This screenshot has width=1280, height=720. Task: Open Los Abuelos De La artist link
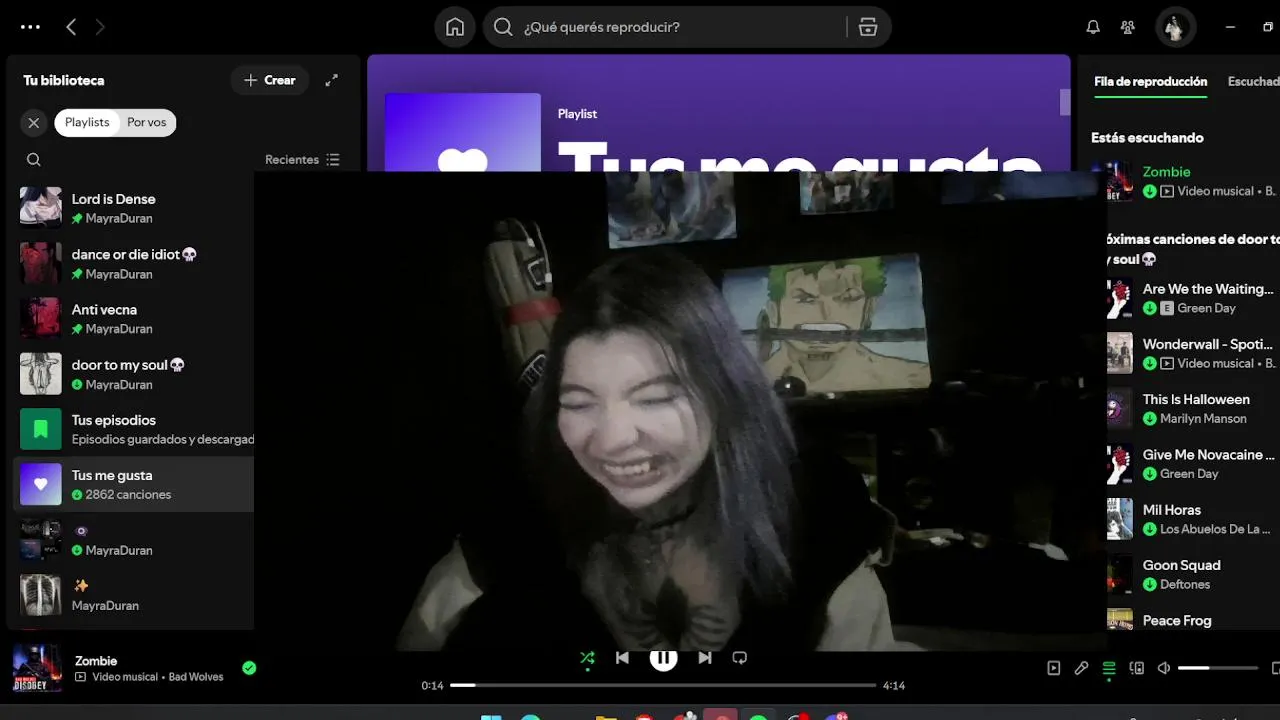click(x=1216, y=529)
